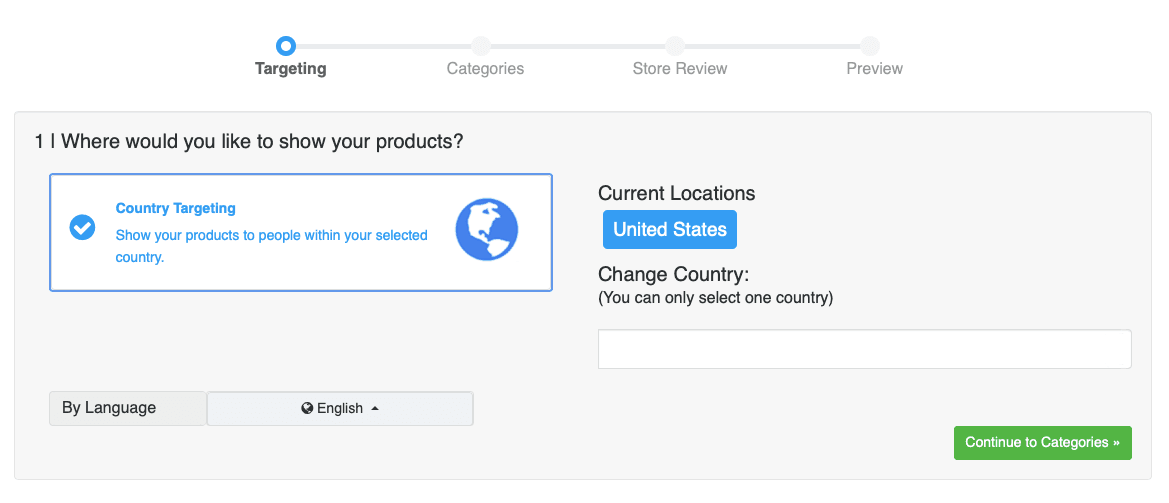
Task: Click progress bar between Targeting and Categories
Action: pyautogui.click(x=383, y=46)
